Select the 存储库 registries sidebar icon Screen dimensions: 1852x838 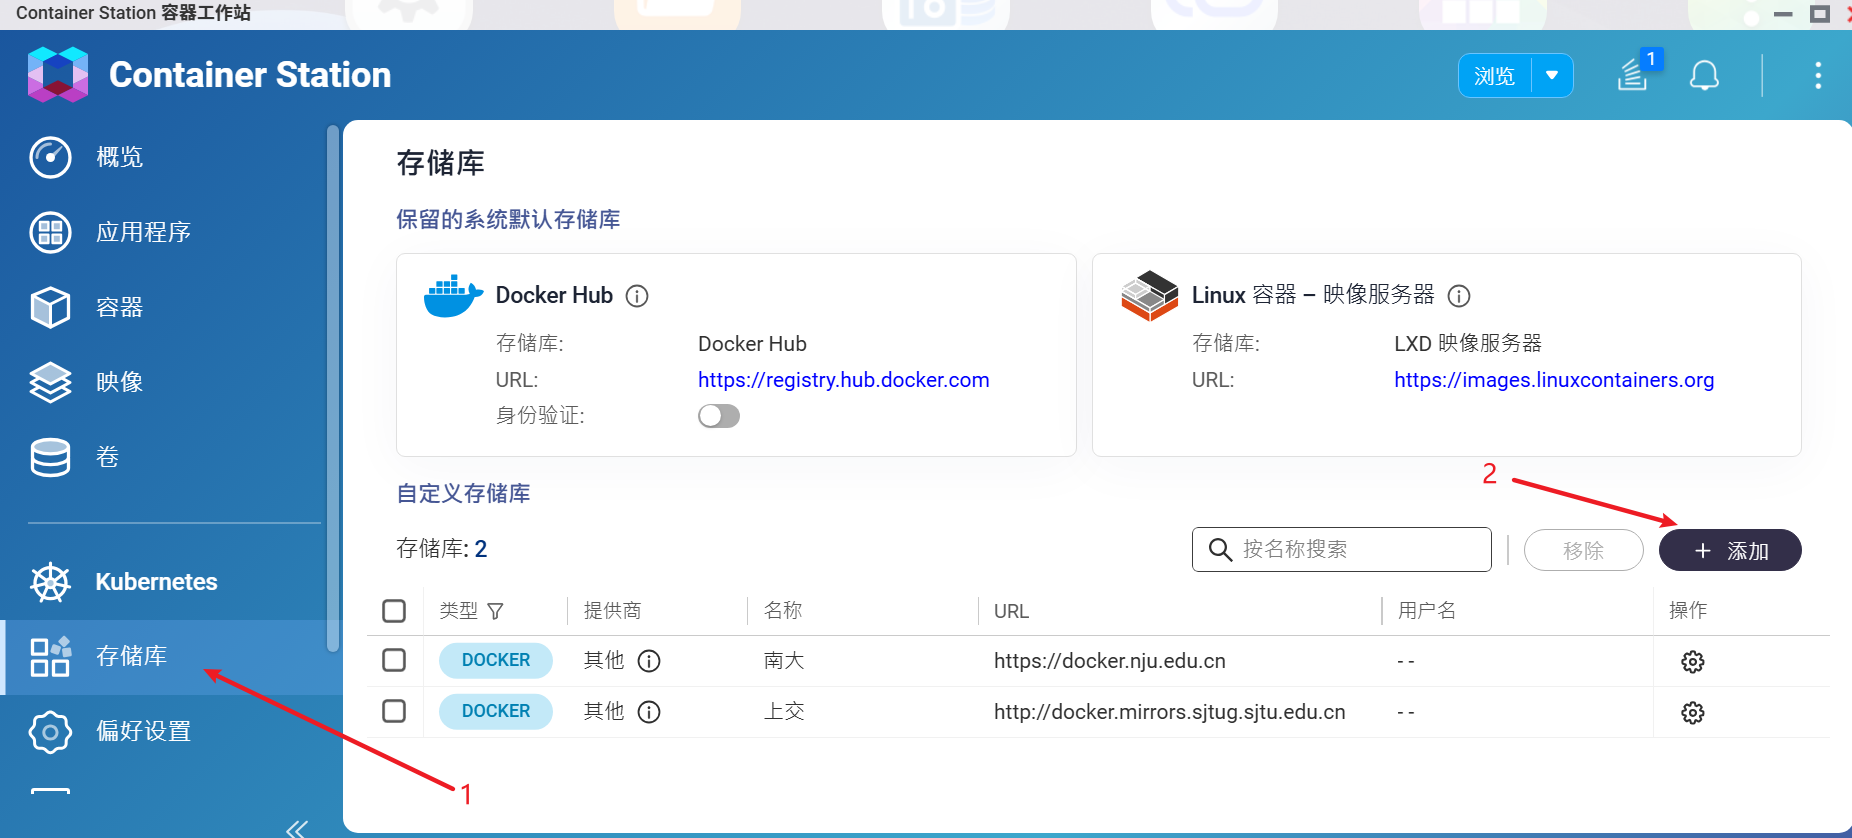(x=50, y=656)
